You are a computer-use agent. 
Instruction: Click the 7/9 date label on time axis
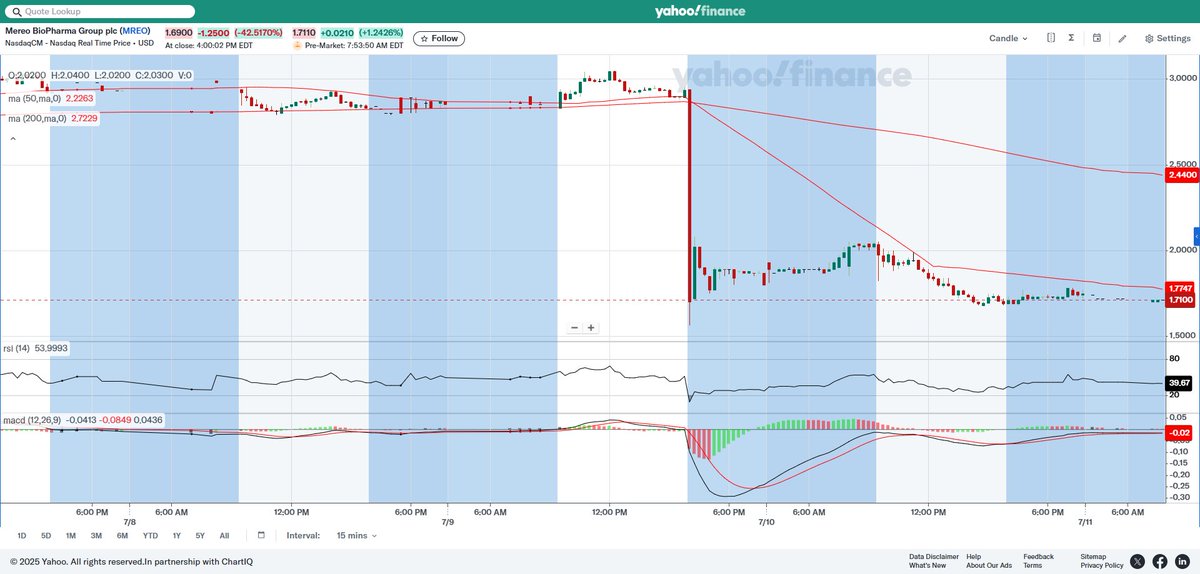pos(448,522)
